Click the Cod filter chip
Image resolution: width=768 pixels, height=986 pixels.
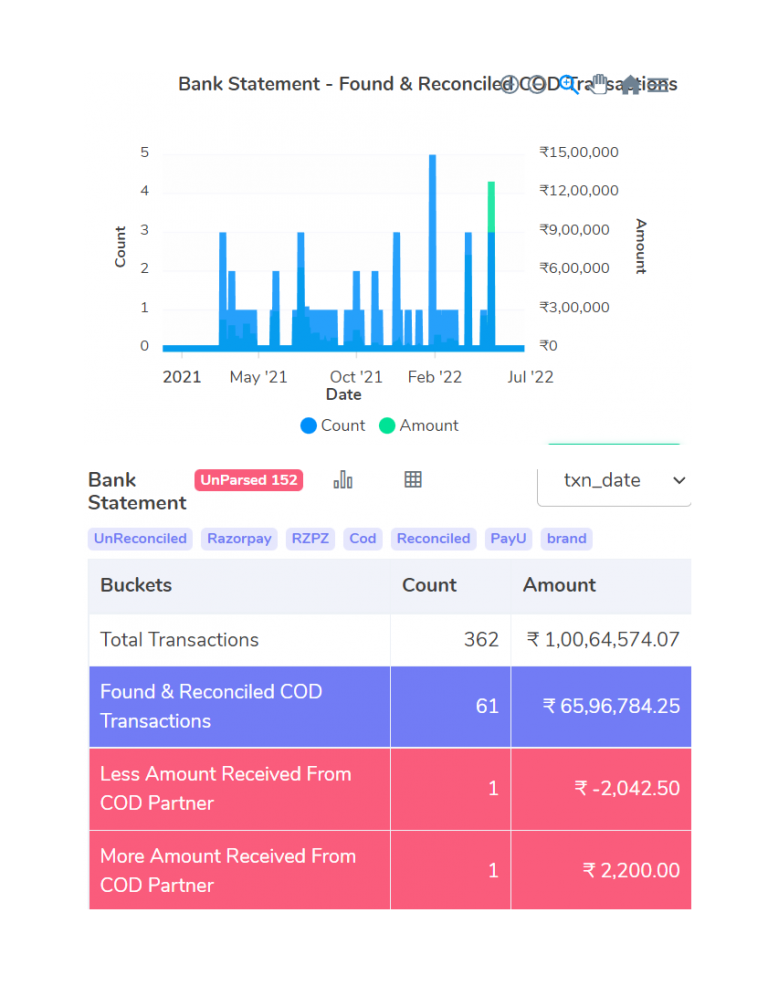coord(362,538)
